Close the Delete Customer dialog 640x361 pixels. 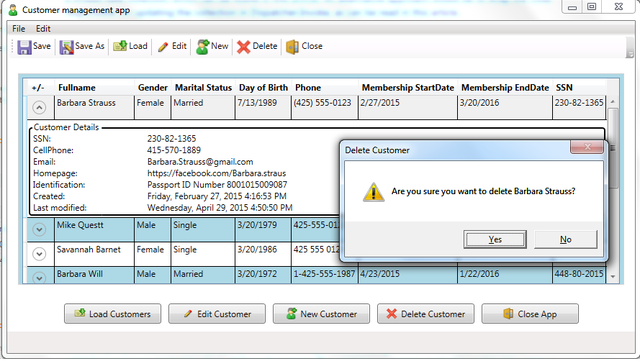tap(587, 147)
